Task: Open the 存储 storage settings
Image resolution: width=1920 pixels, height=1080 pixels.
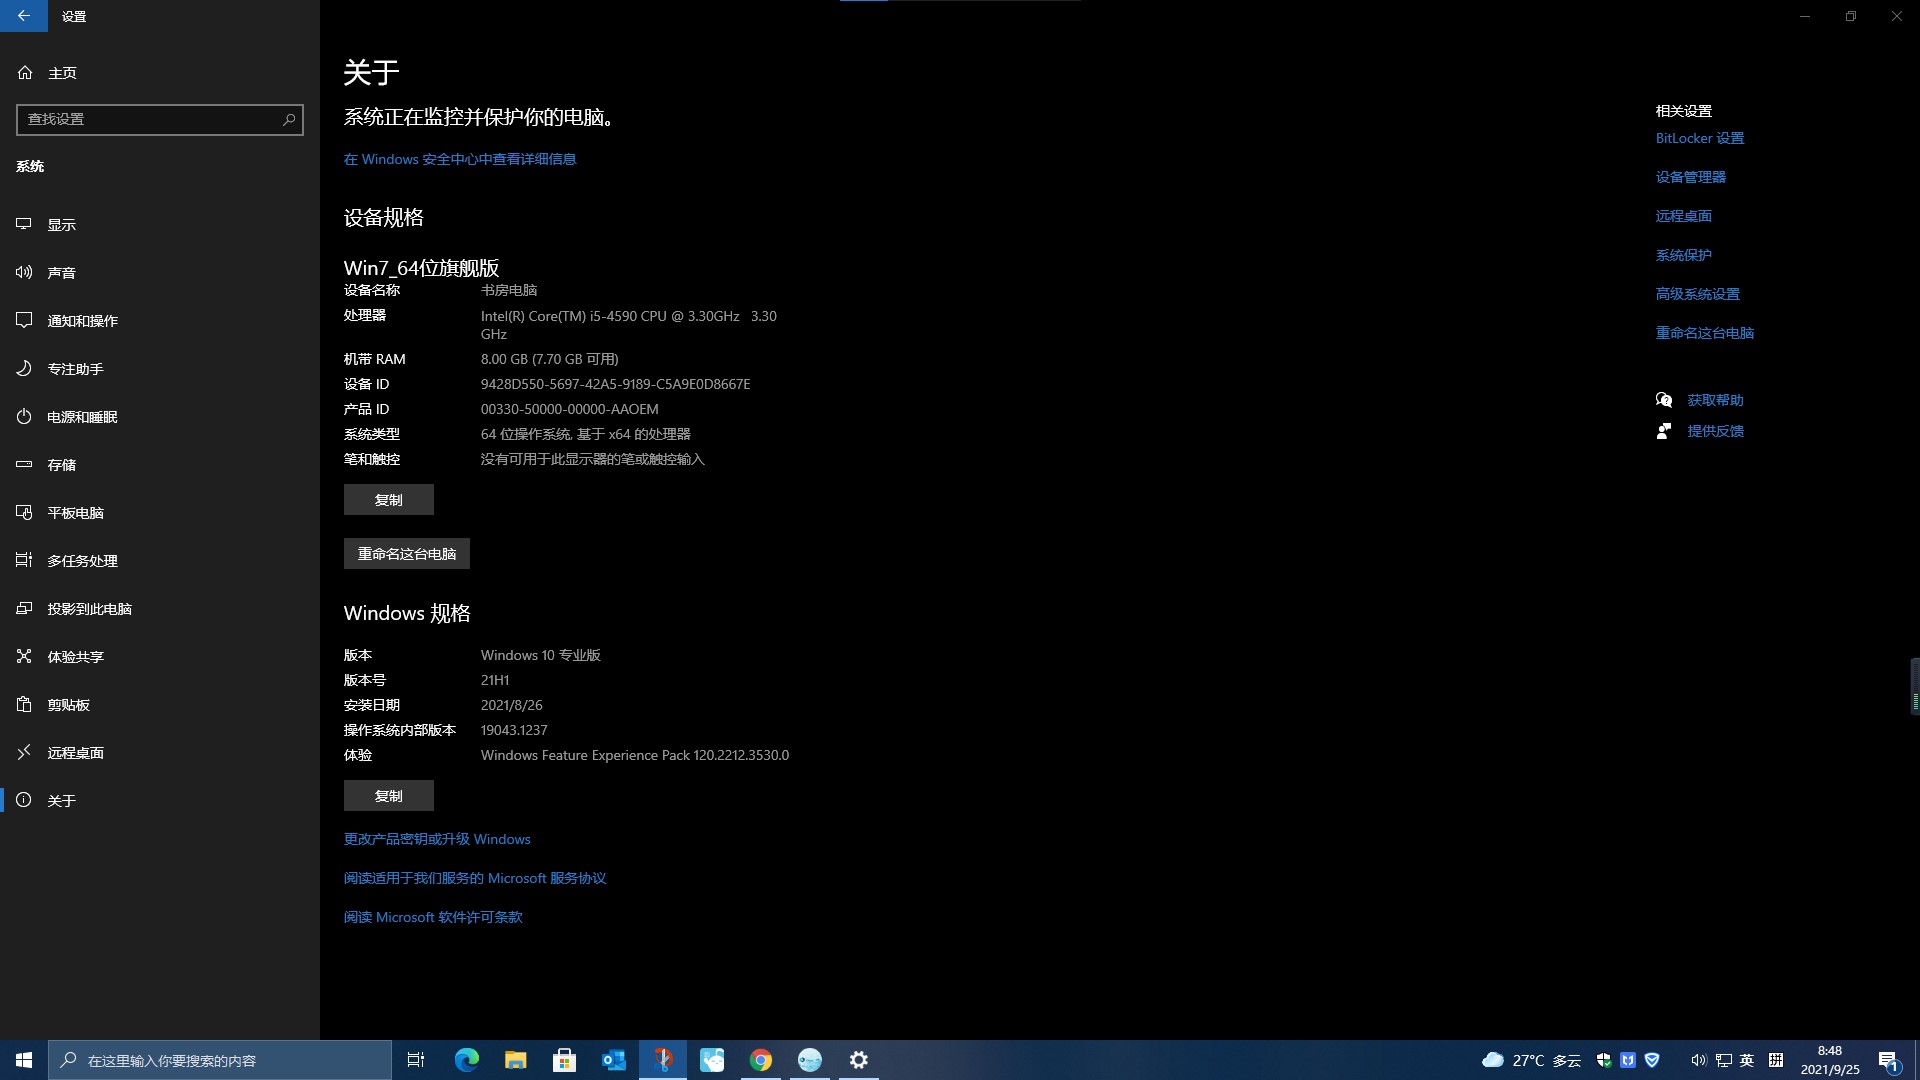Action: pos(160,465)
